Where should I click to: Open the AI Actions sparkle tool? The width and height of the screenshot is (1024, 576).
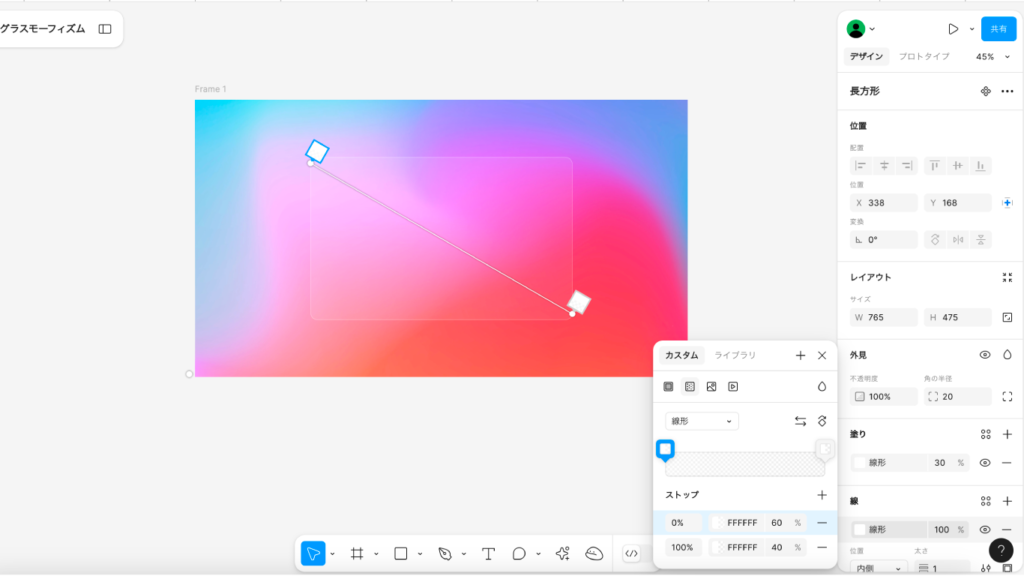[563, 554]
